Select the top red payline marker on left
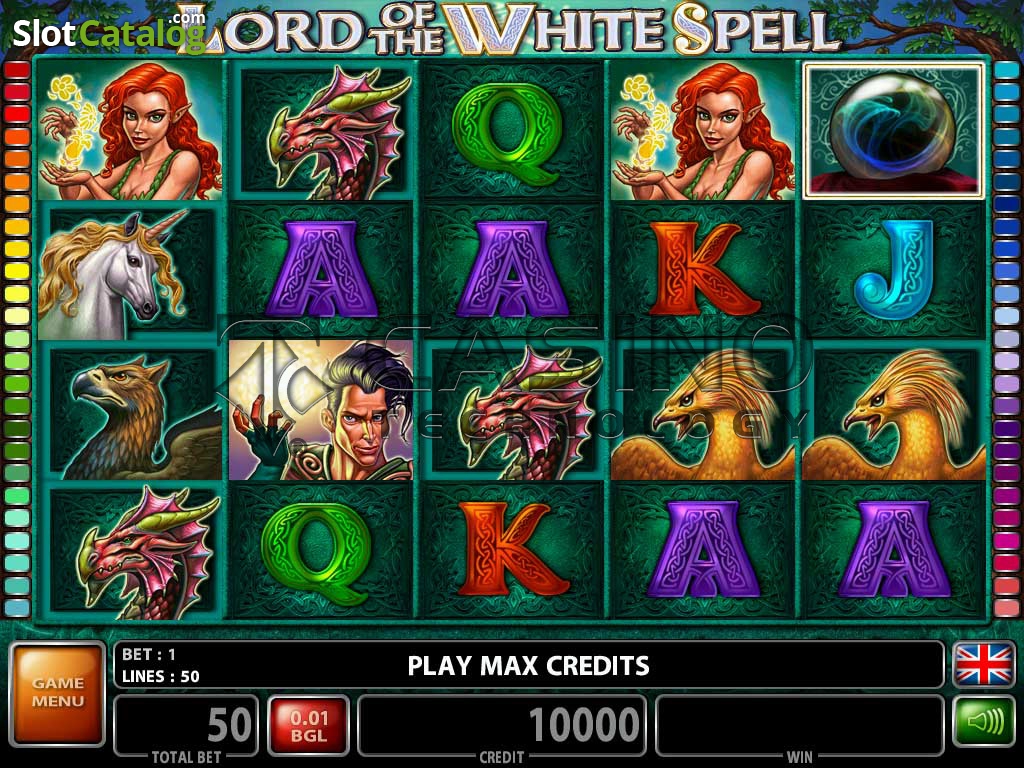The width and height of the screenshot is (1024, 768). [x=17, y=71]
